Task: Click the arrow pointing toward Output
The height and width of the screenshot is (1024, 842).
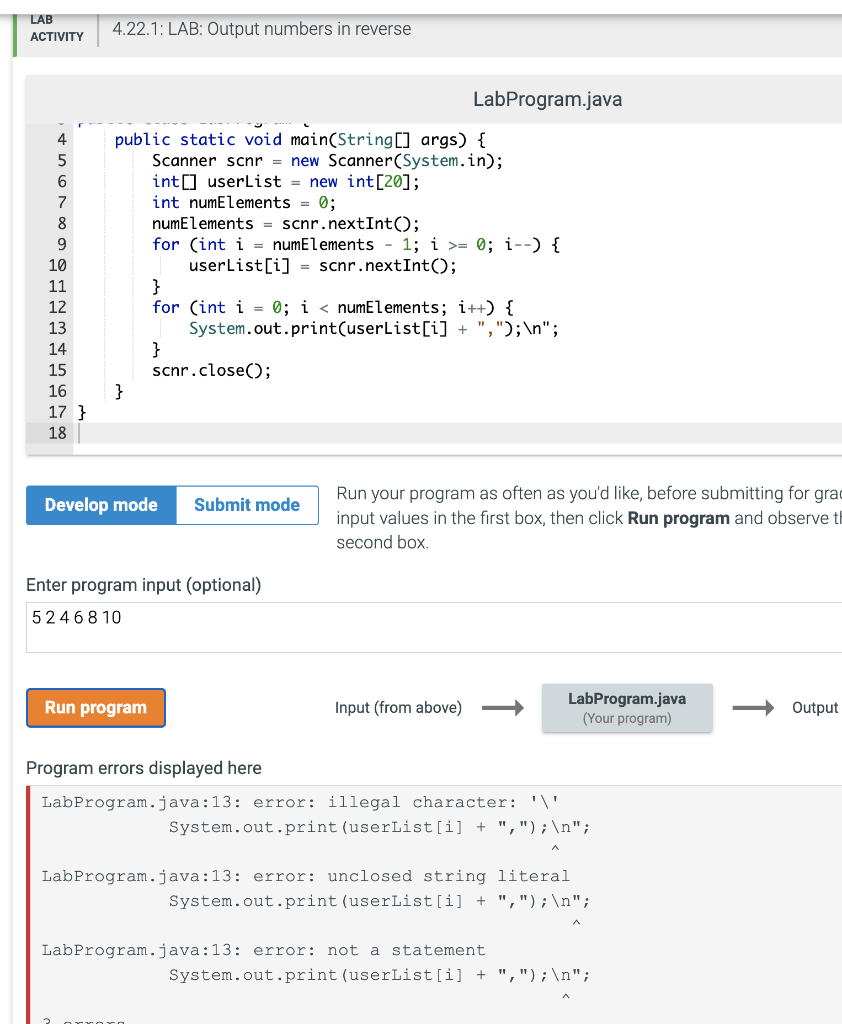Action: (753, 707)
